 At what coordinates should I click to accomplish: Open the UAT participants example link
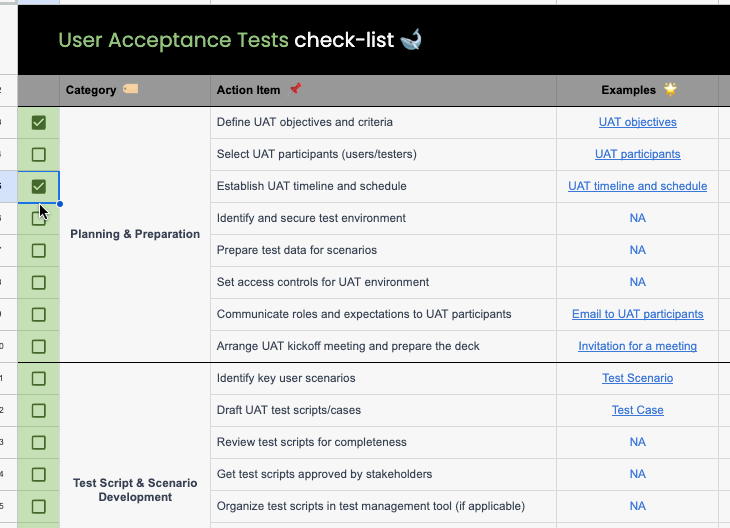[637, 154]
